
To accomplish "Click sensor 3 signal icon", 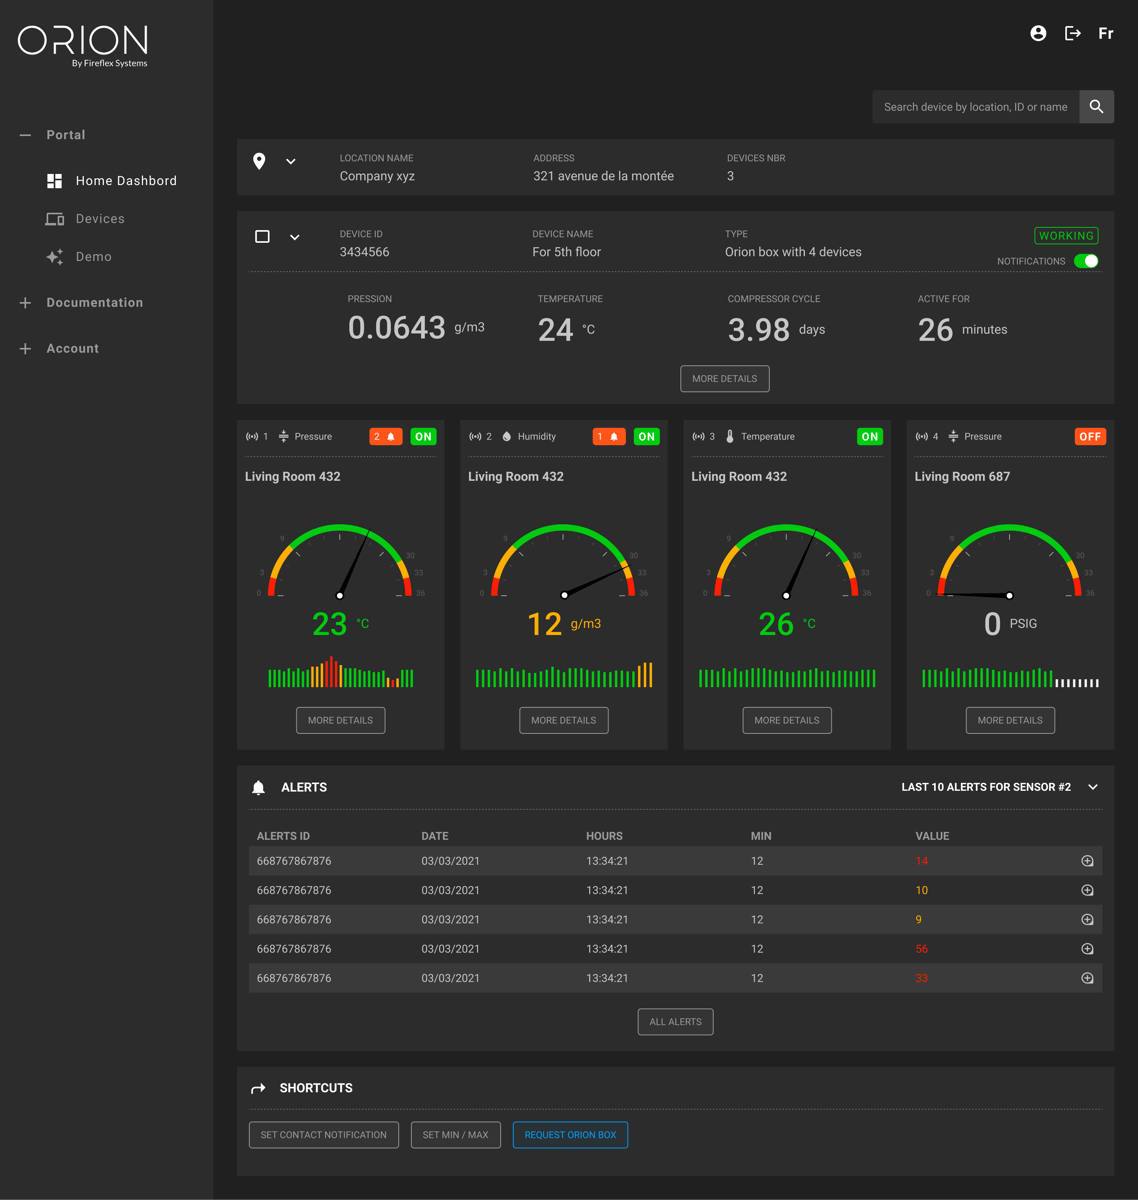I will 698,437.
